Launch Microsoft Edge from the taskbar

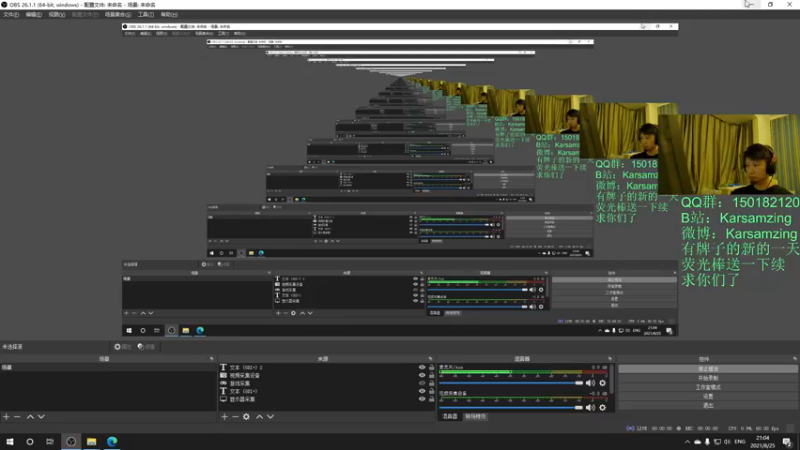(x=112, y=441)
